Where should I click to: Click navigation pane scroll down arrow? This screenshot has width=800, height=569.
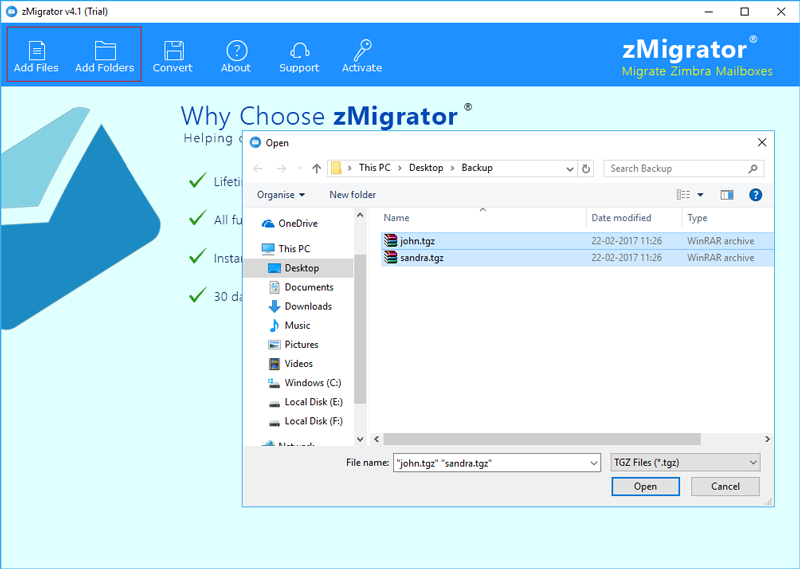click(360, 439)
